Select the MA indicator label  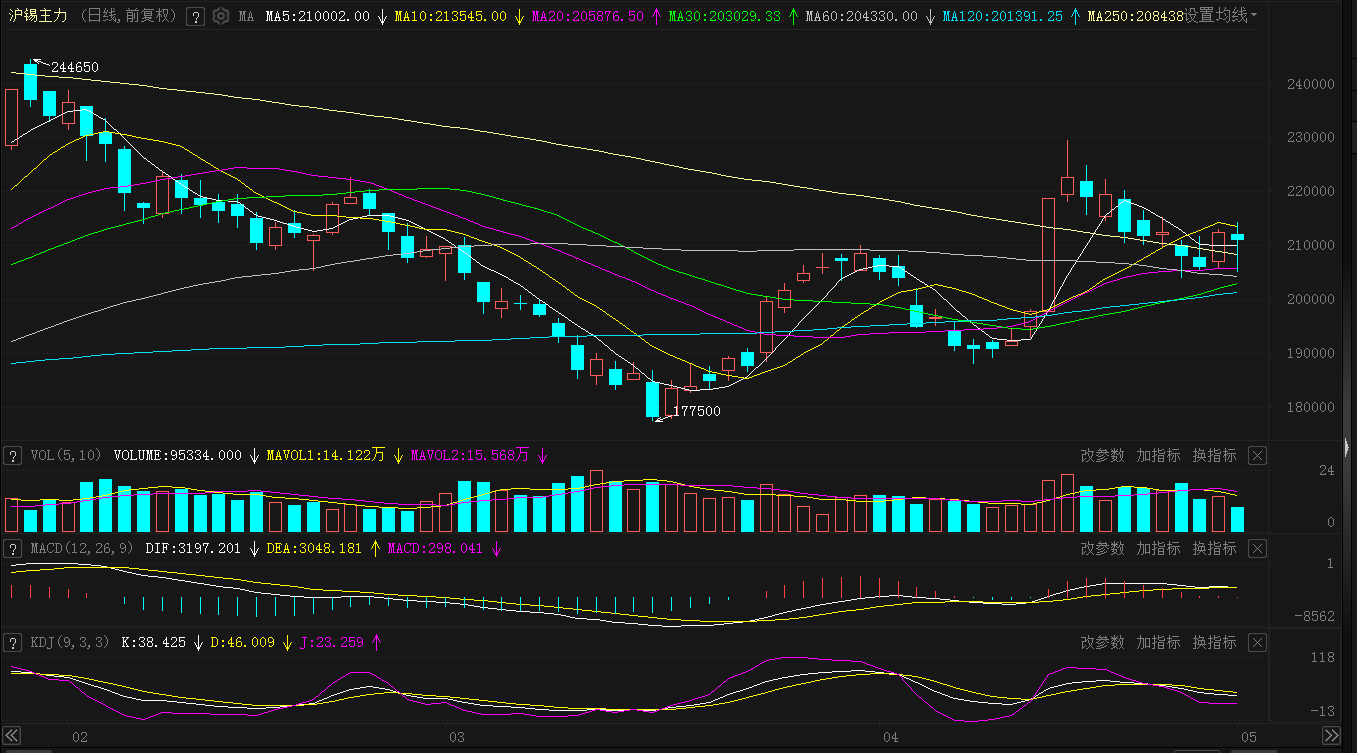246,17
